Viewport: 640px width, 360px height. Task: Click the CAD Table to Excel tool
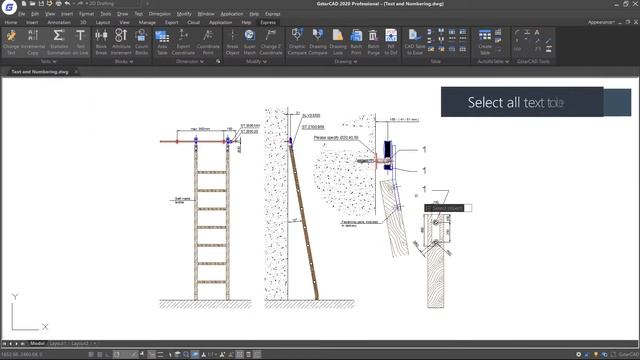(x=415, y=42)
